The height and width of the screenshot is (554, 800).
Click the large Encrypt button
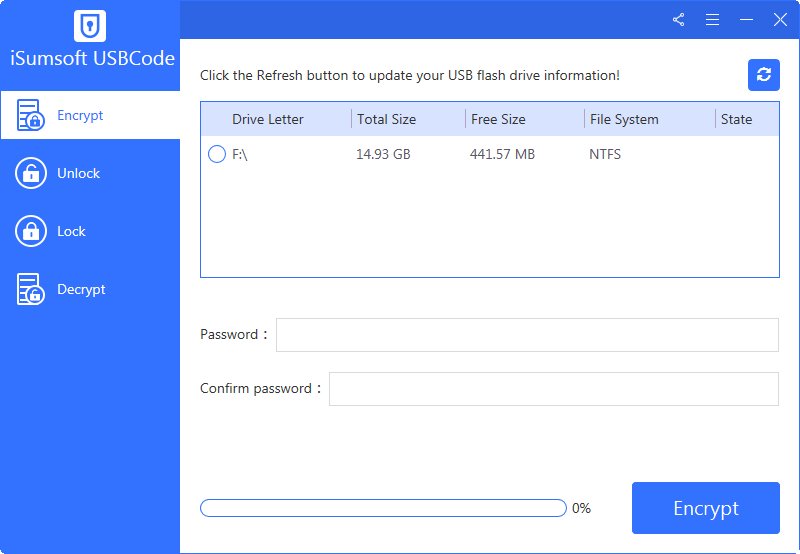pyautogui.click(x=705, y=508)
